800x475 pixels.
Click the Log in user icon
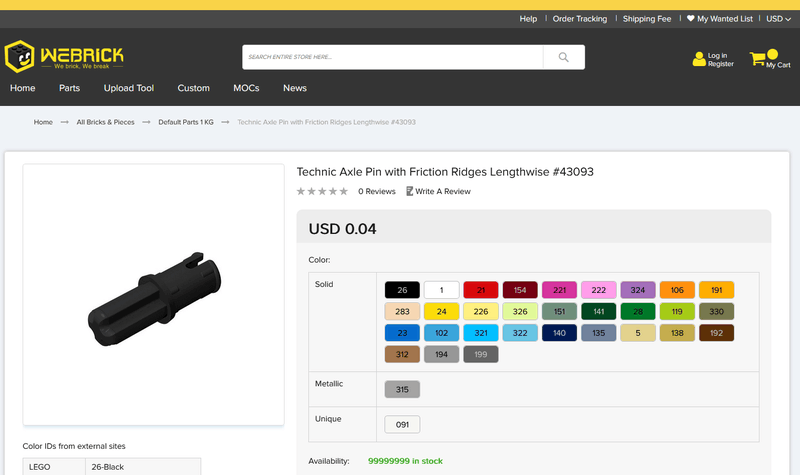click(699, 59)
